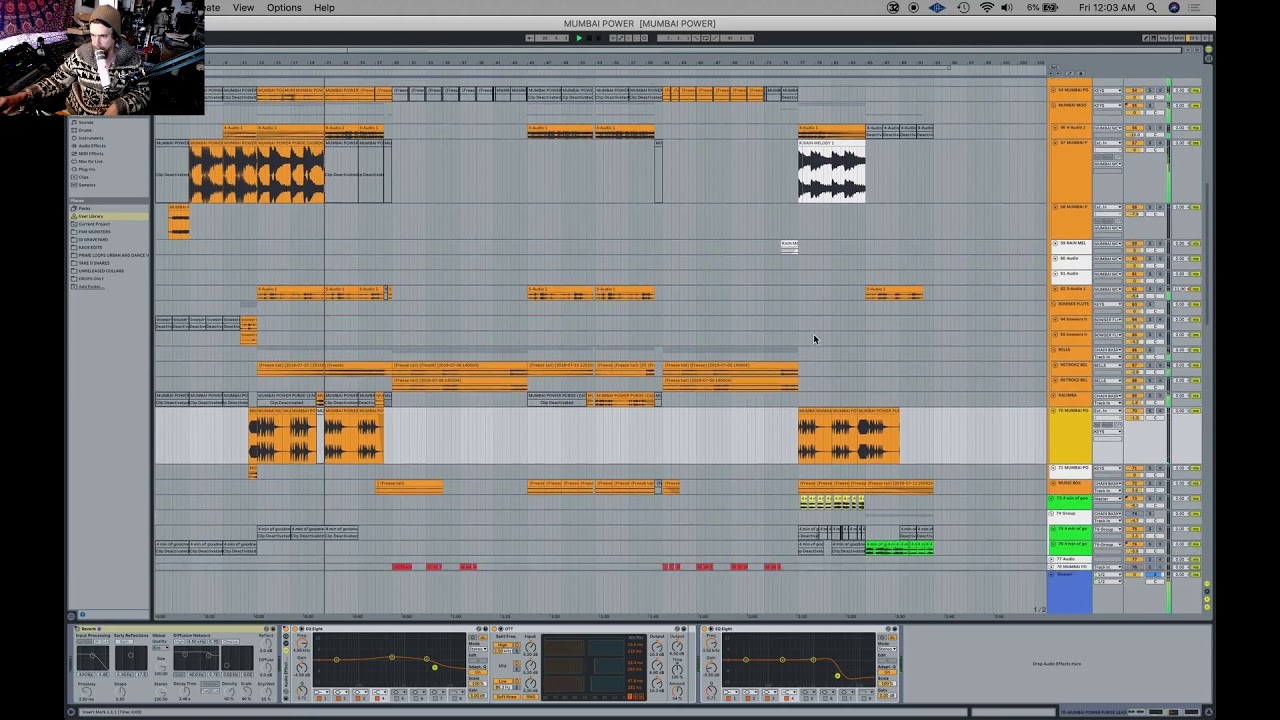This screenshot has height=720, width=1280.
Task: Unfold the BOWSER FLUTE track
Action: (x=1054, y=304)
